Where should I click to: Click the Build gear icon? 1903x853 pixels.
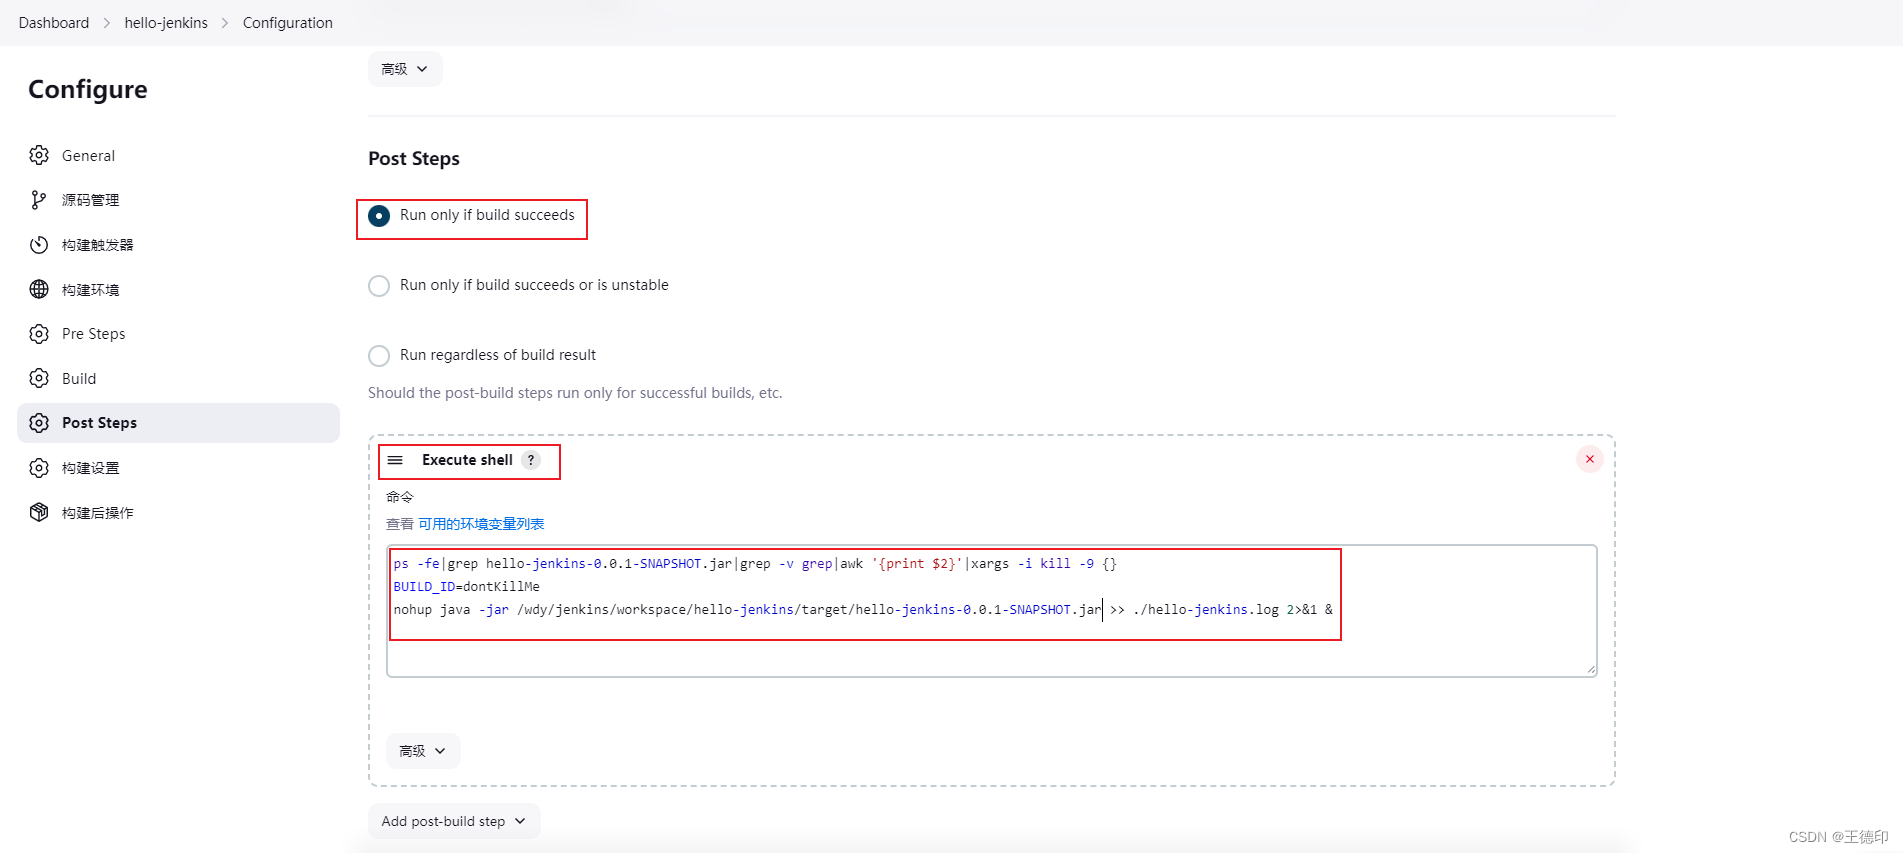click(x=39, y=378)
